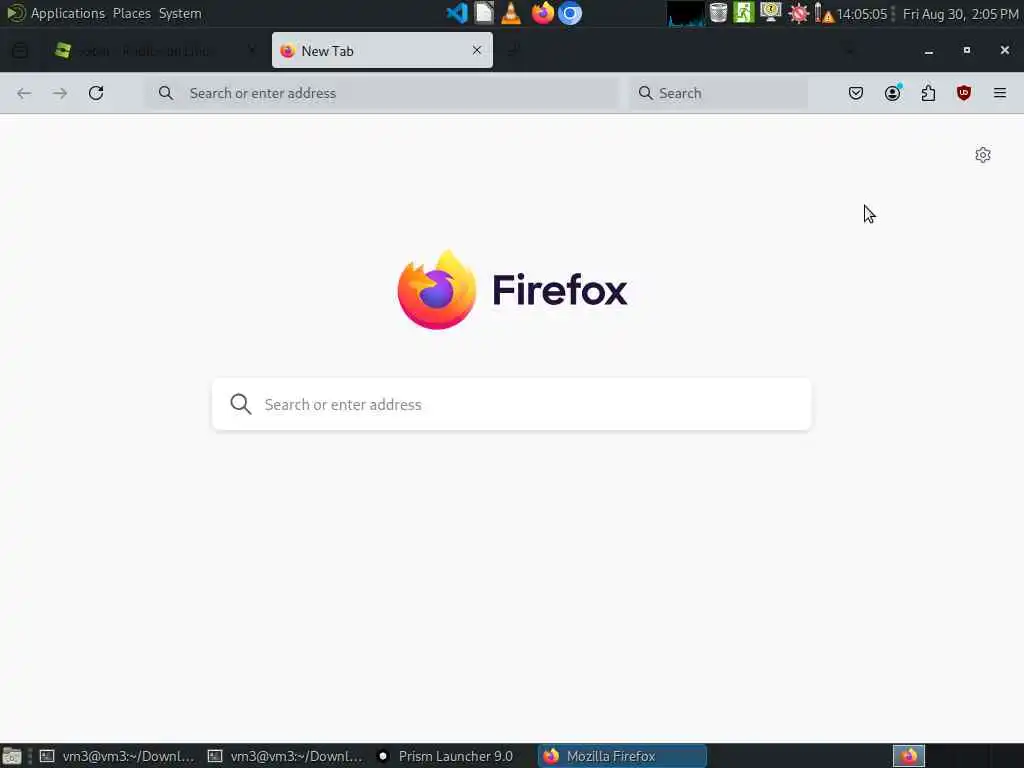Launch VLC media player from panel
The image size is (1024, 768).
click(511, 13)
